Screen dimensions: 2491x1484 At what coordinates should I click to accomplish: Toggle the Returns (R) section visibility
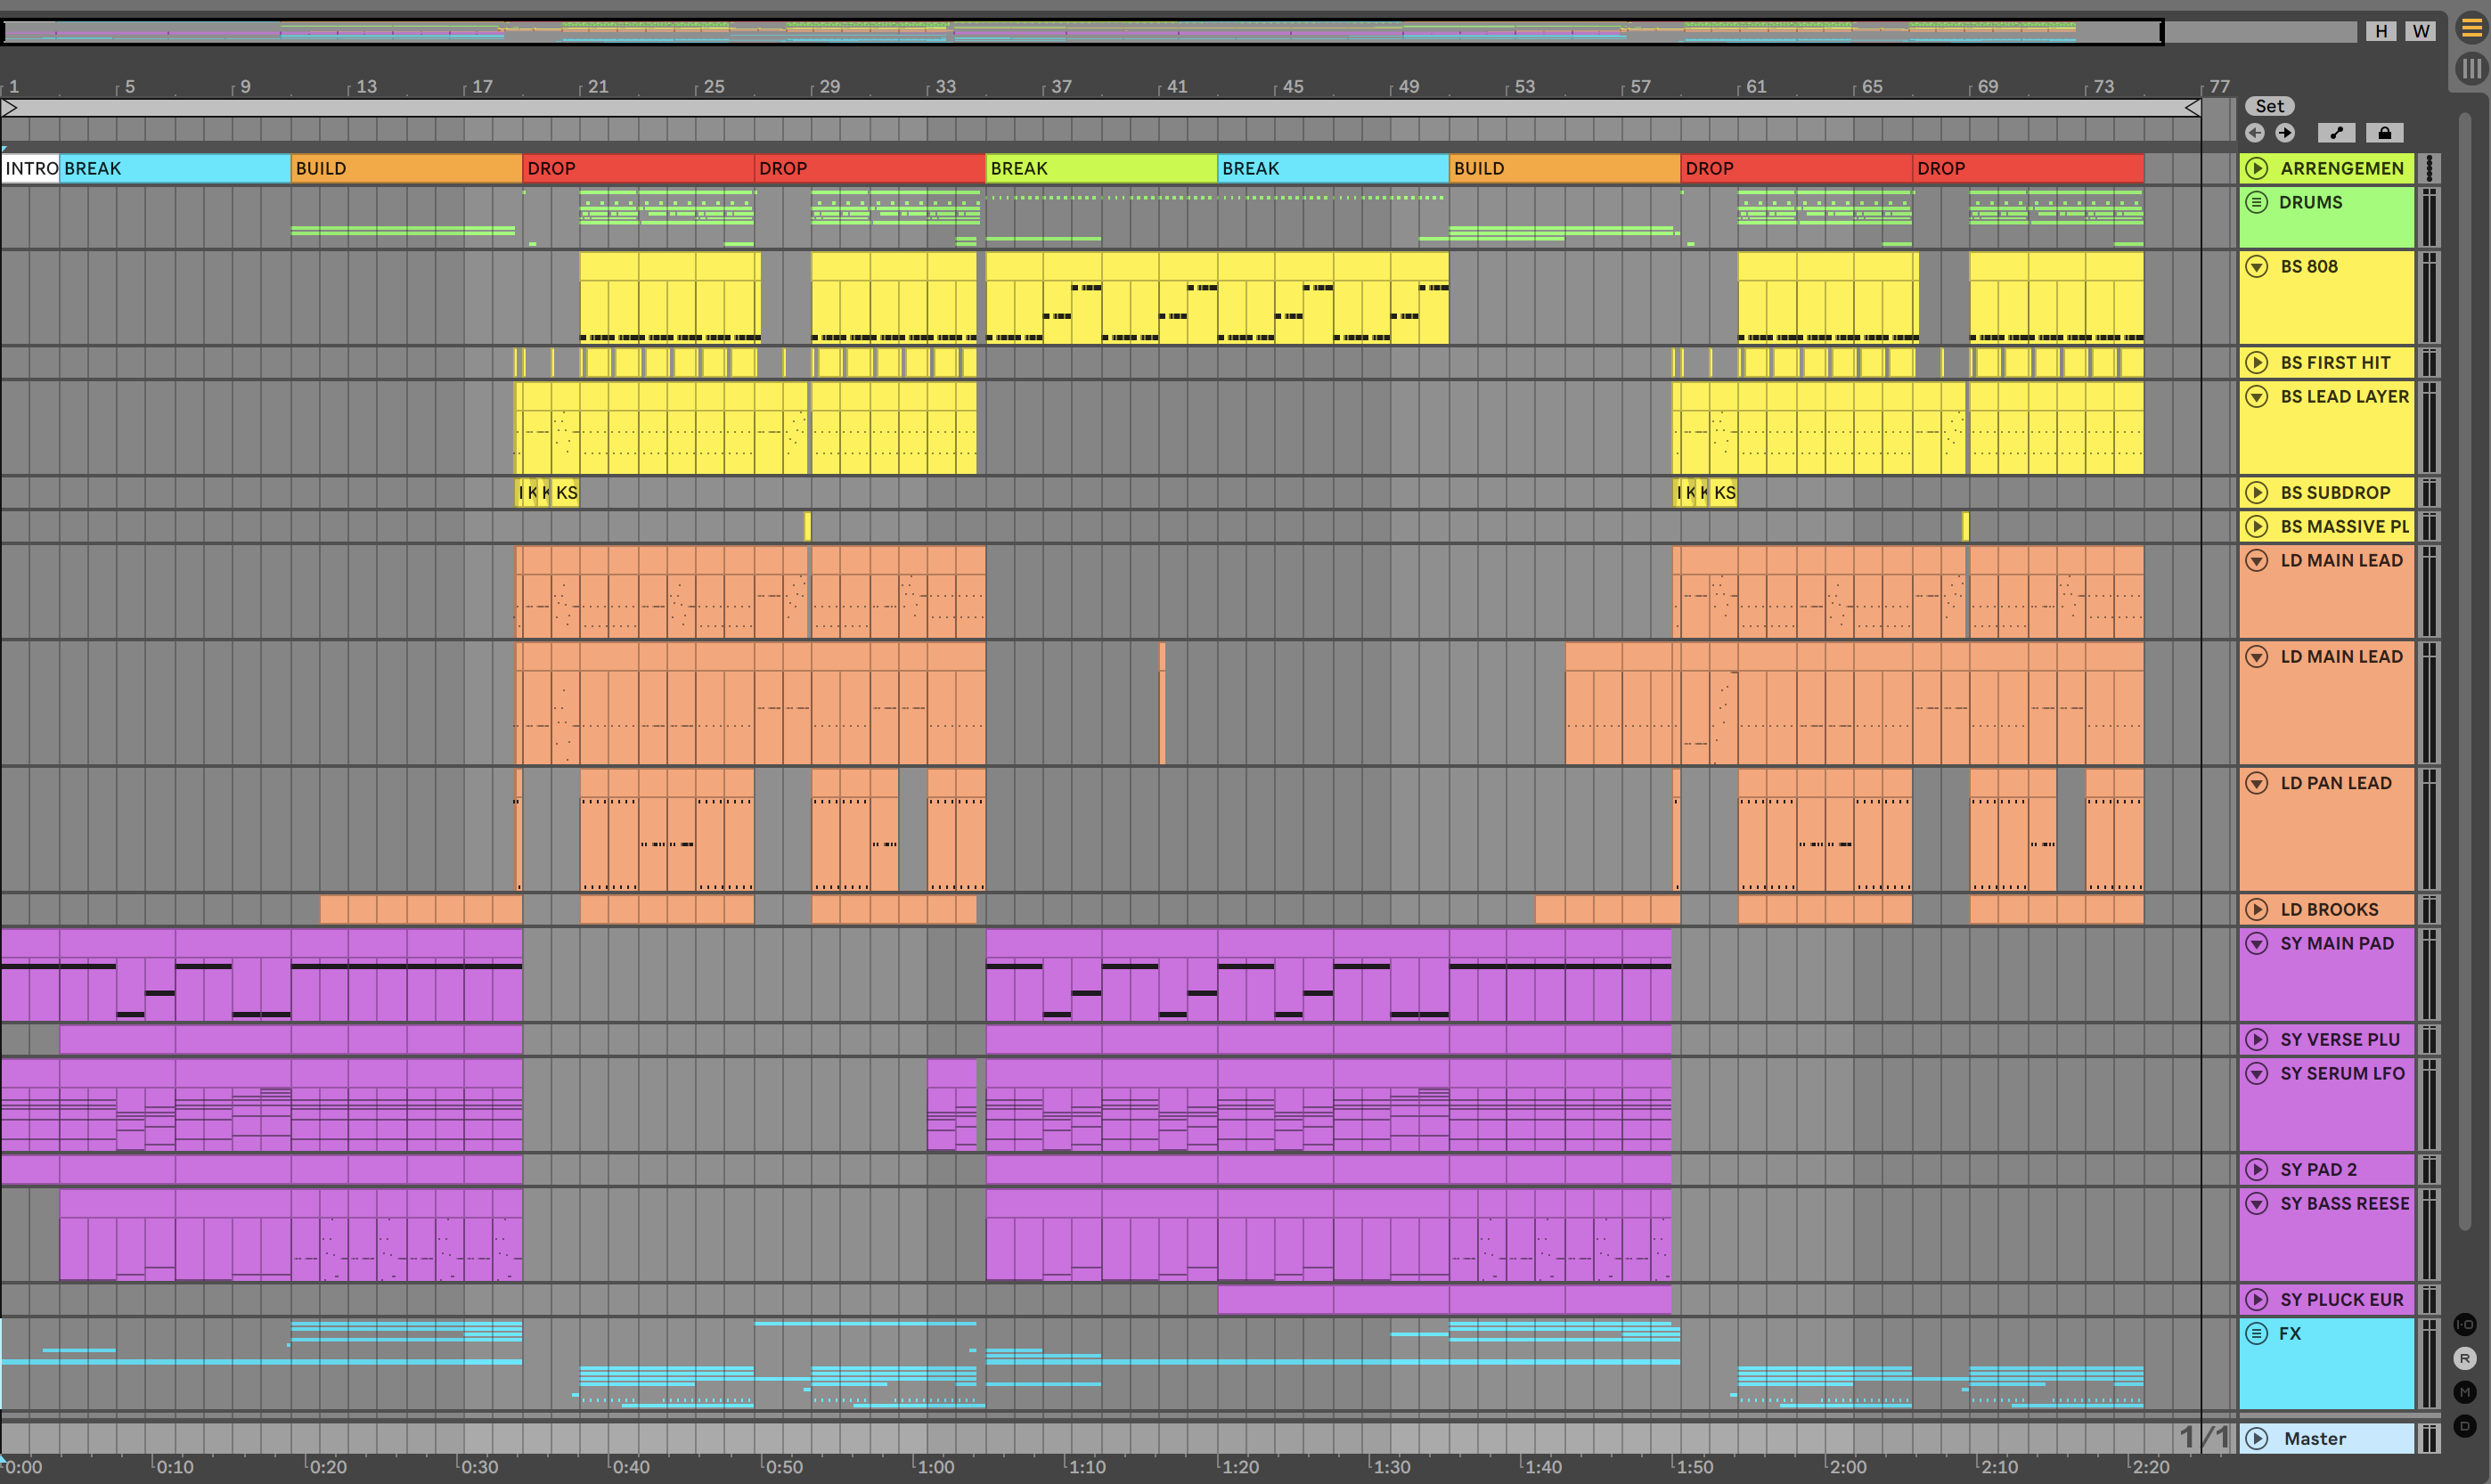point(2465,1358)
